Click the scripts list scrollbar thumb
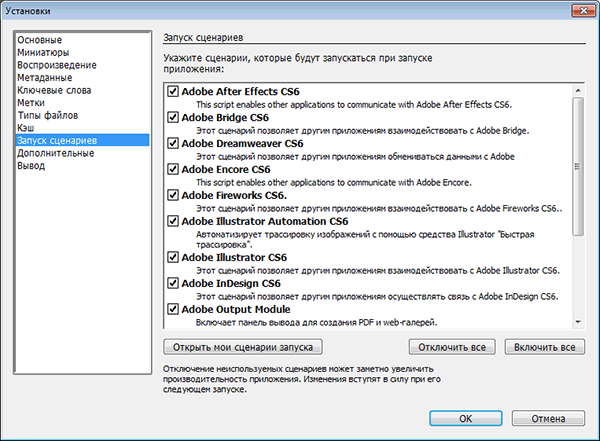Image resolution: width=600 pixels, height=441 pixels. pos(578,166)
